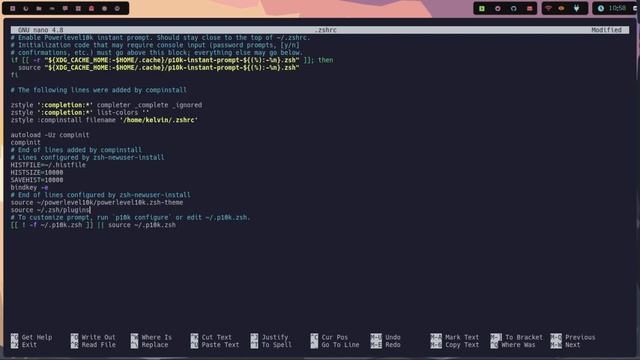The height and width of the screenshot is (360, 640).
Task: Click the To Spell shortcut label
Action: (277, 345)
